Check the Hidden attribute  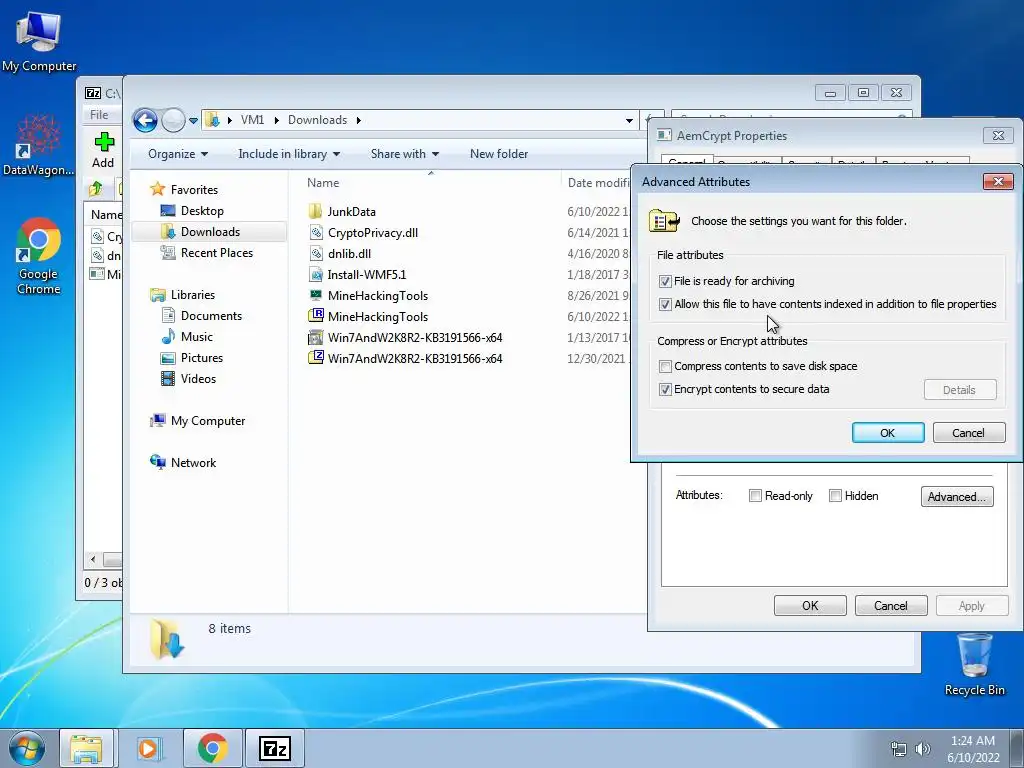click(x=835, y=496)
